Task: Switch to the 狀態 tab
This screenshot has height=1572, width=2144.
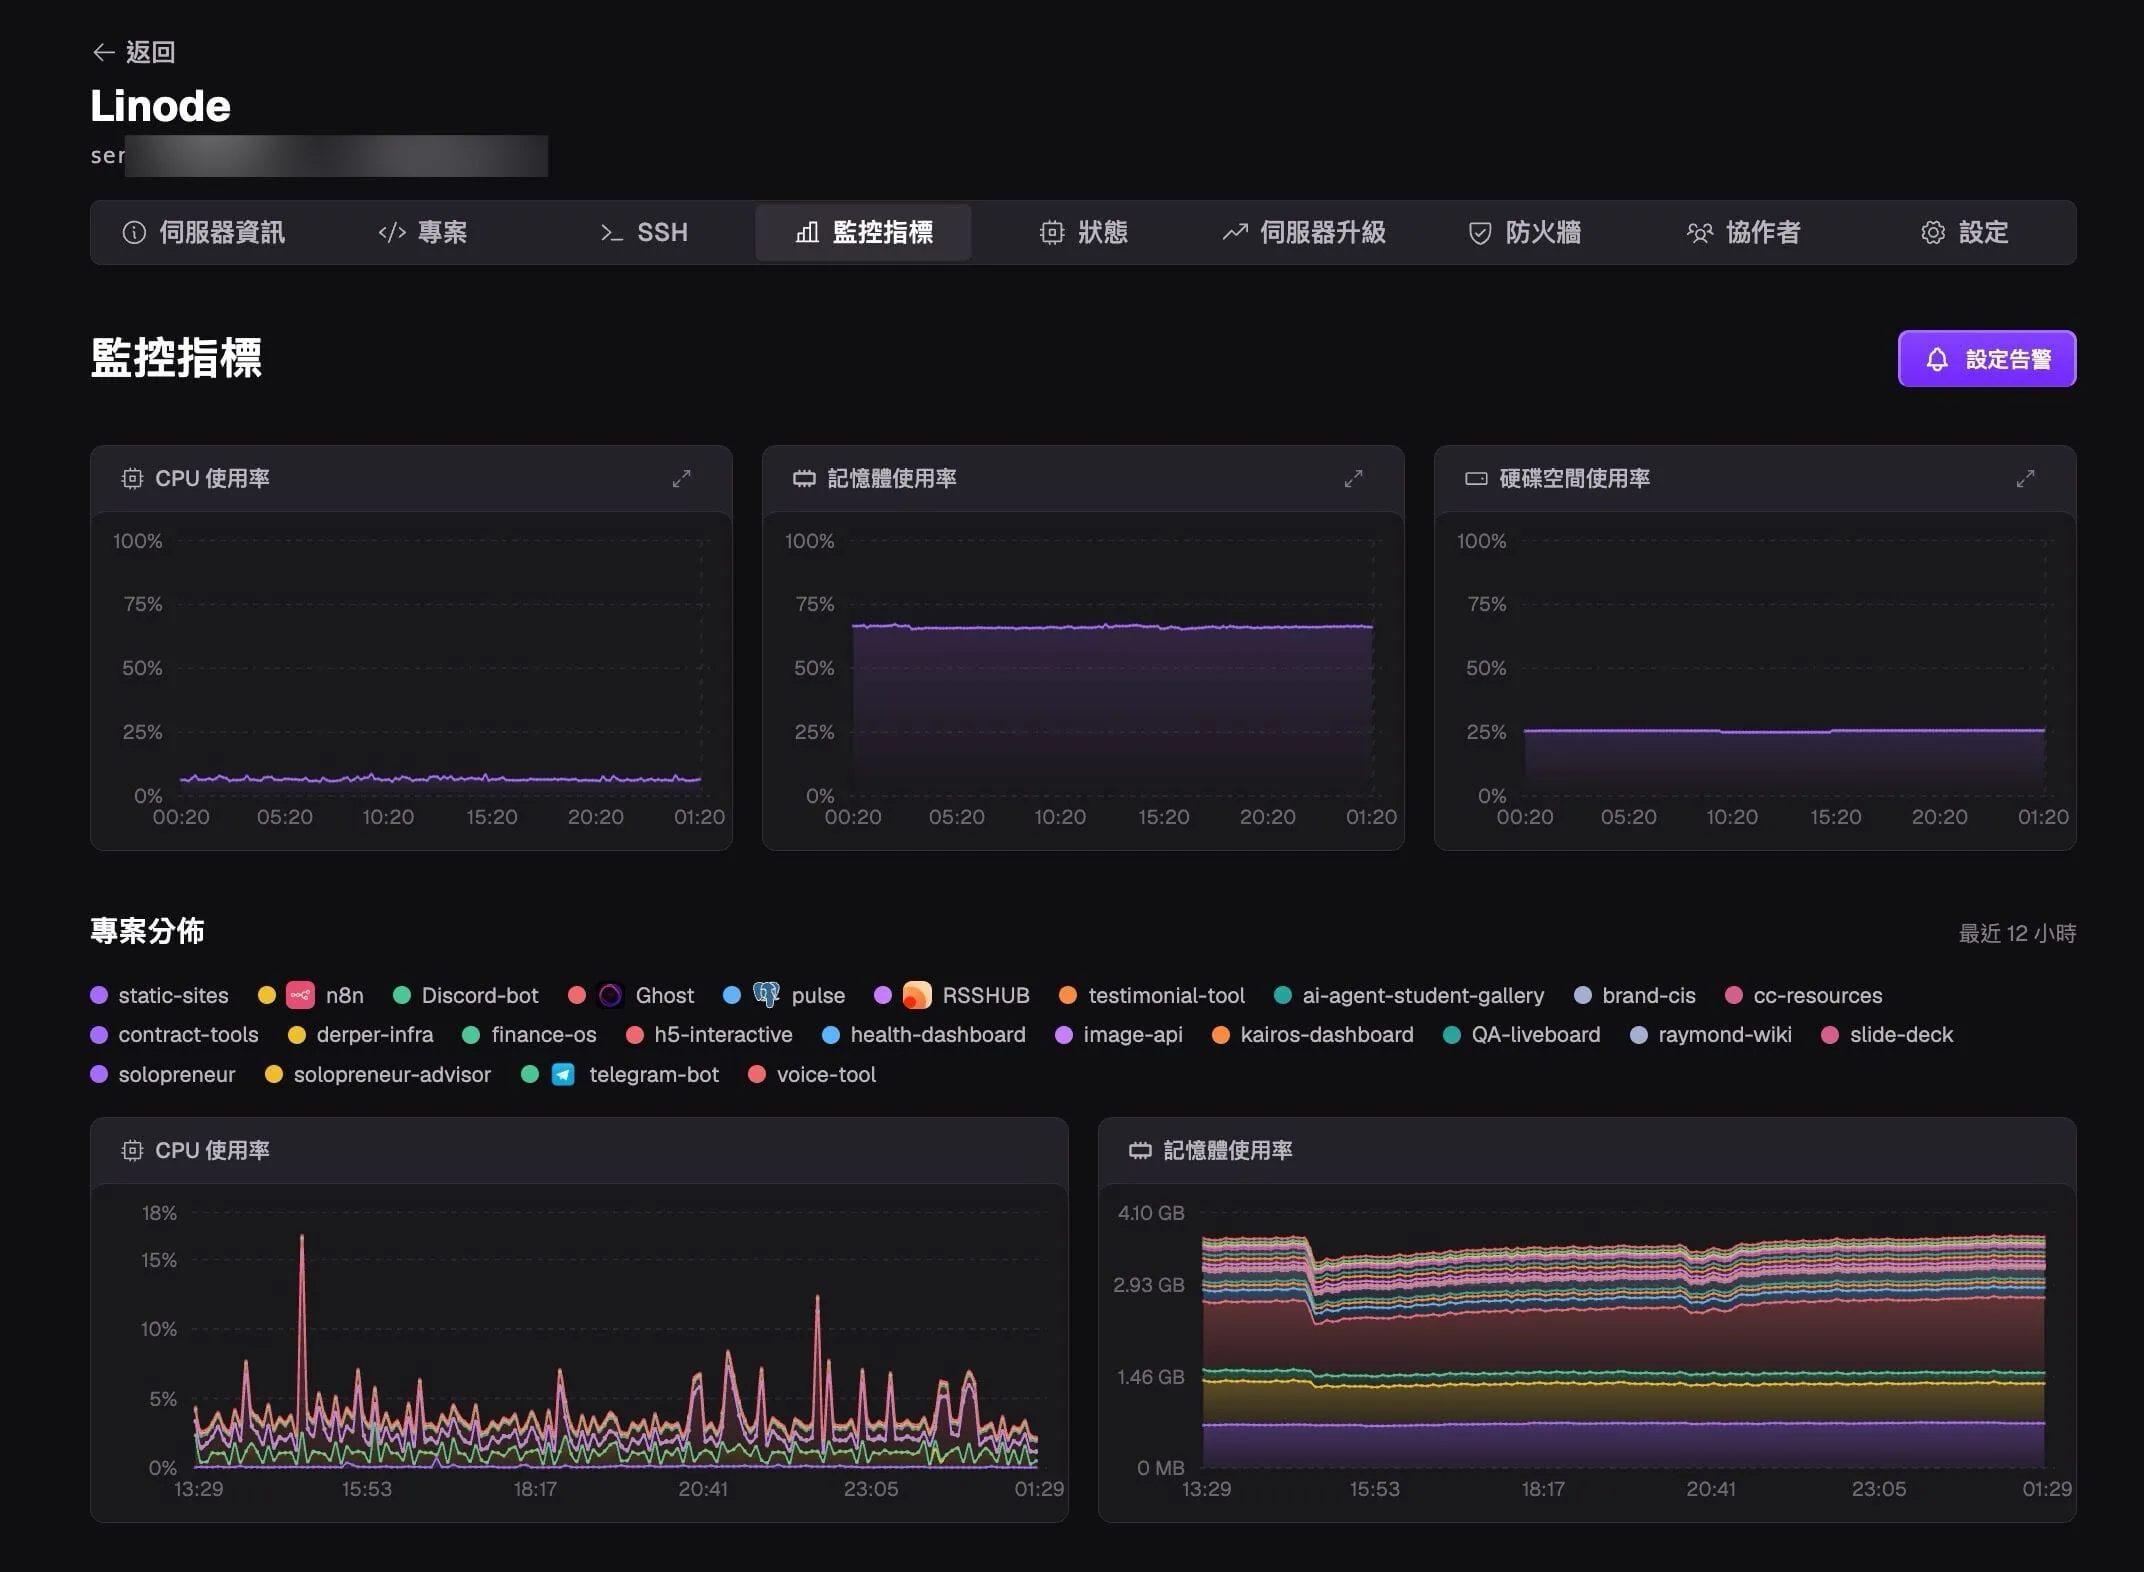Action: click(x=1083, y=232)
